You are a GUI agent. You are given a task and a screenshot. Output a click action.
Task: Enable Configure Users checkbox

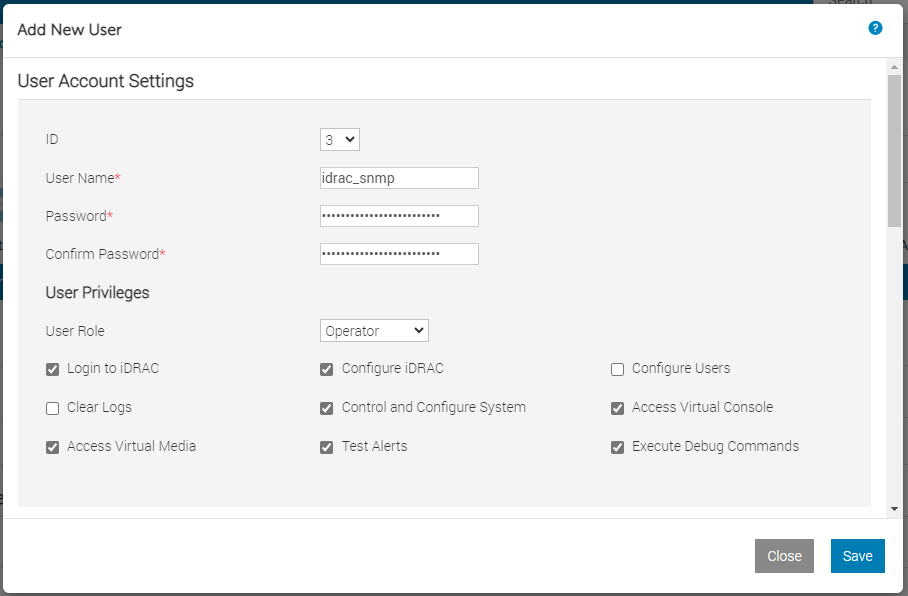[x=617, y=370]
